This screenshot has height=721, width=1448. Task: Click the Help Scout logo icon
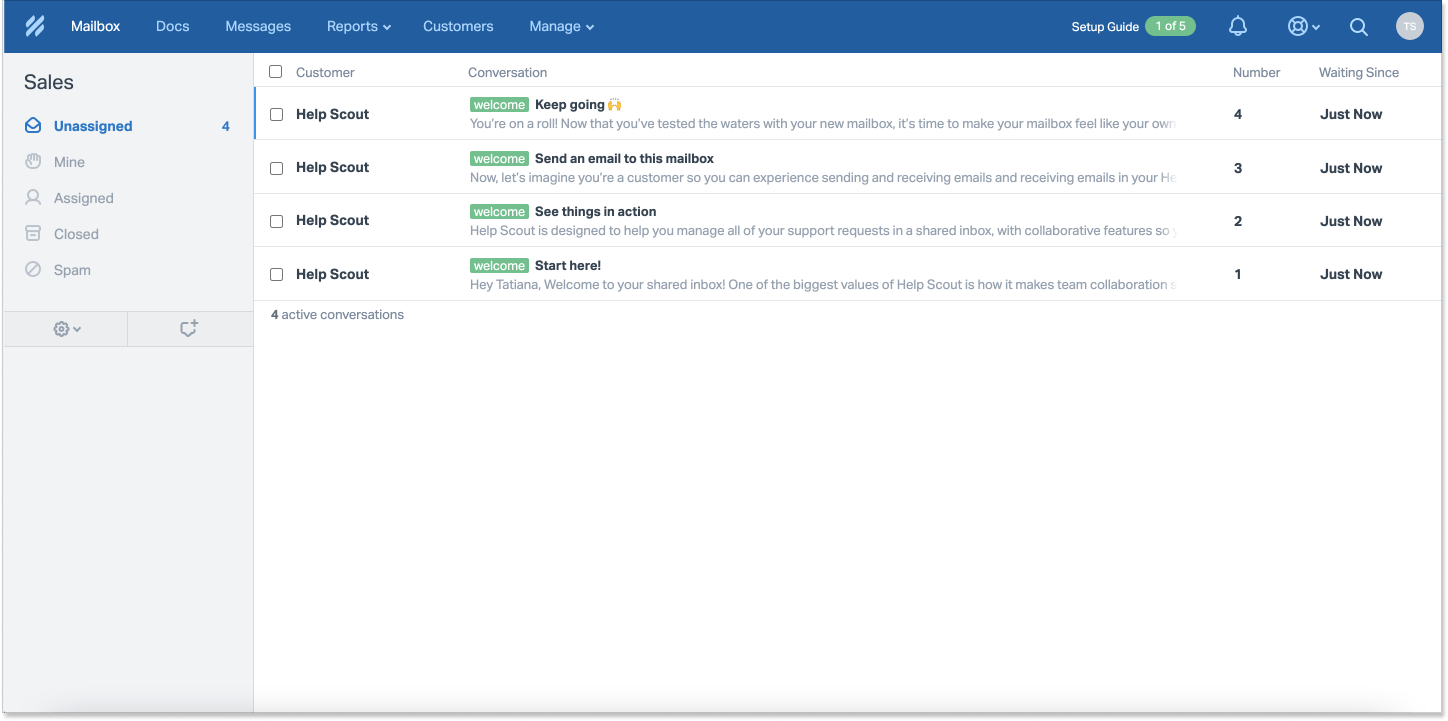pos(35,27)
